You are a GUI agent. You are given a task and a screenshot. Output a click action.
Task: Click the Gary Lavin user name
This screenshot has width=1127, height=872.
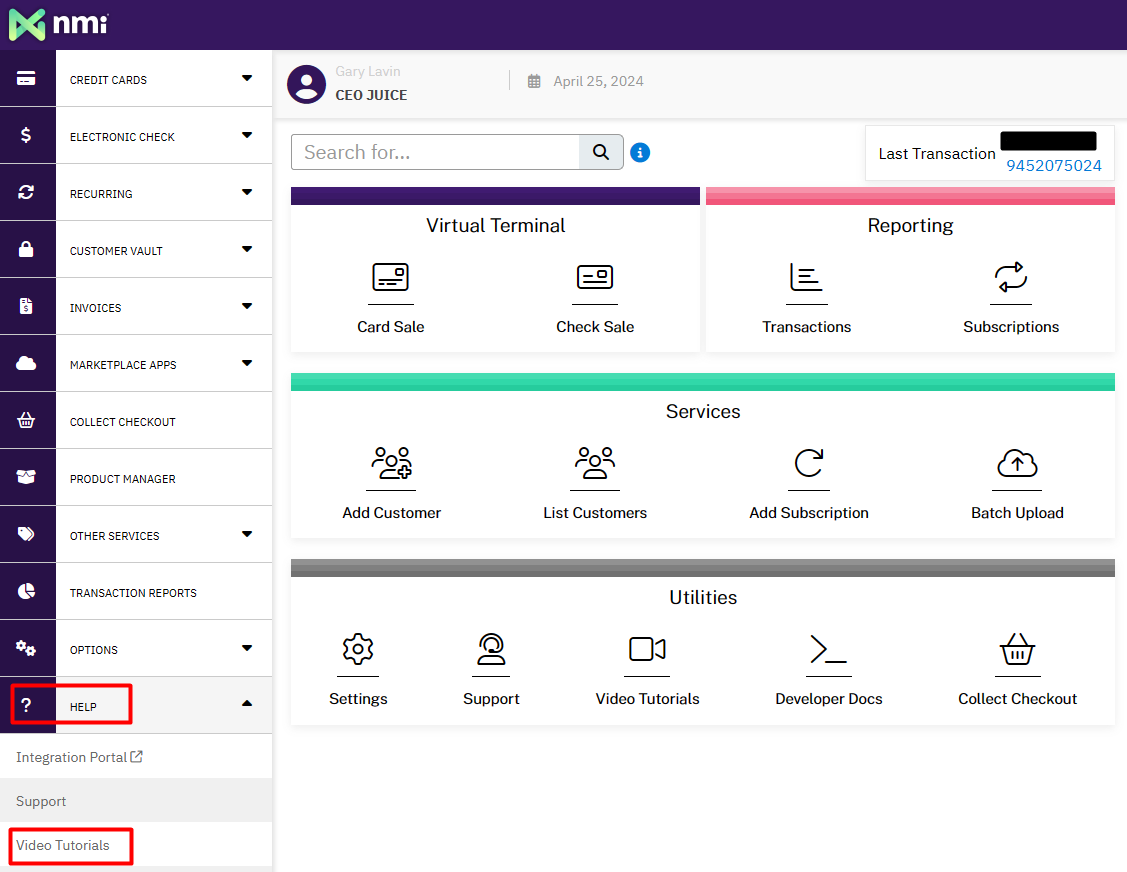tap(367, 71)
